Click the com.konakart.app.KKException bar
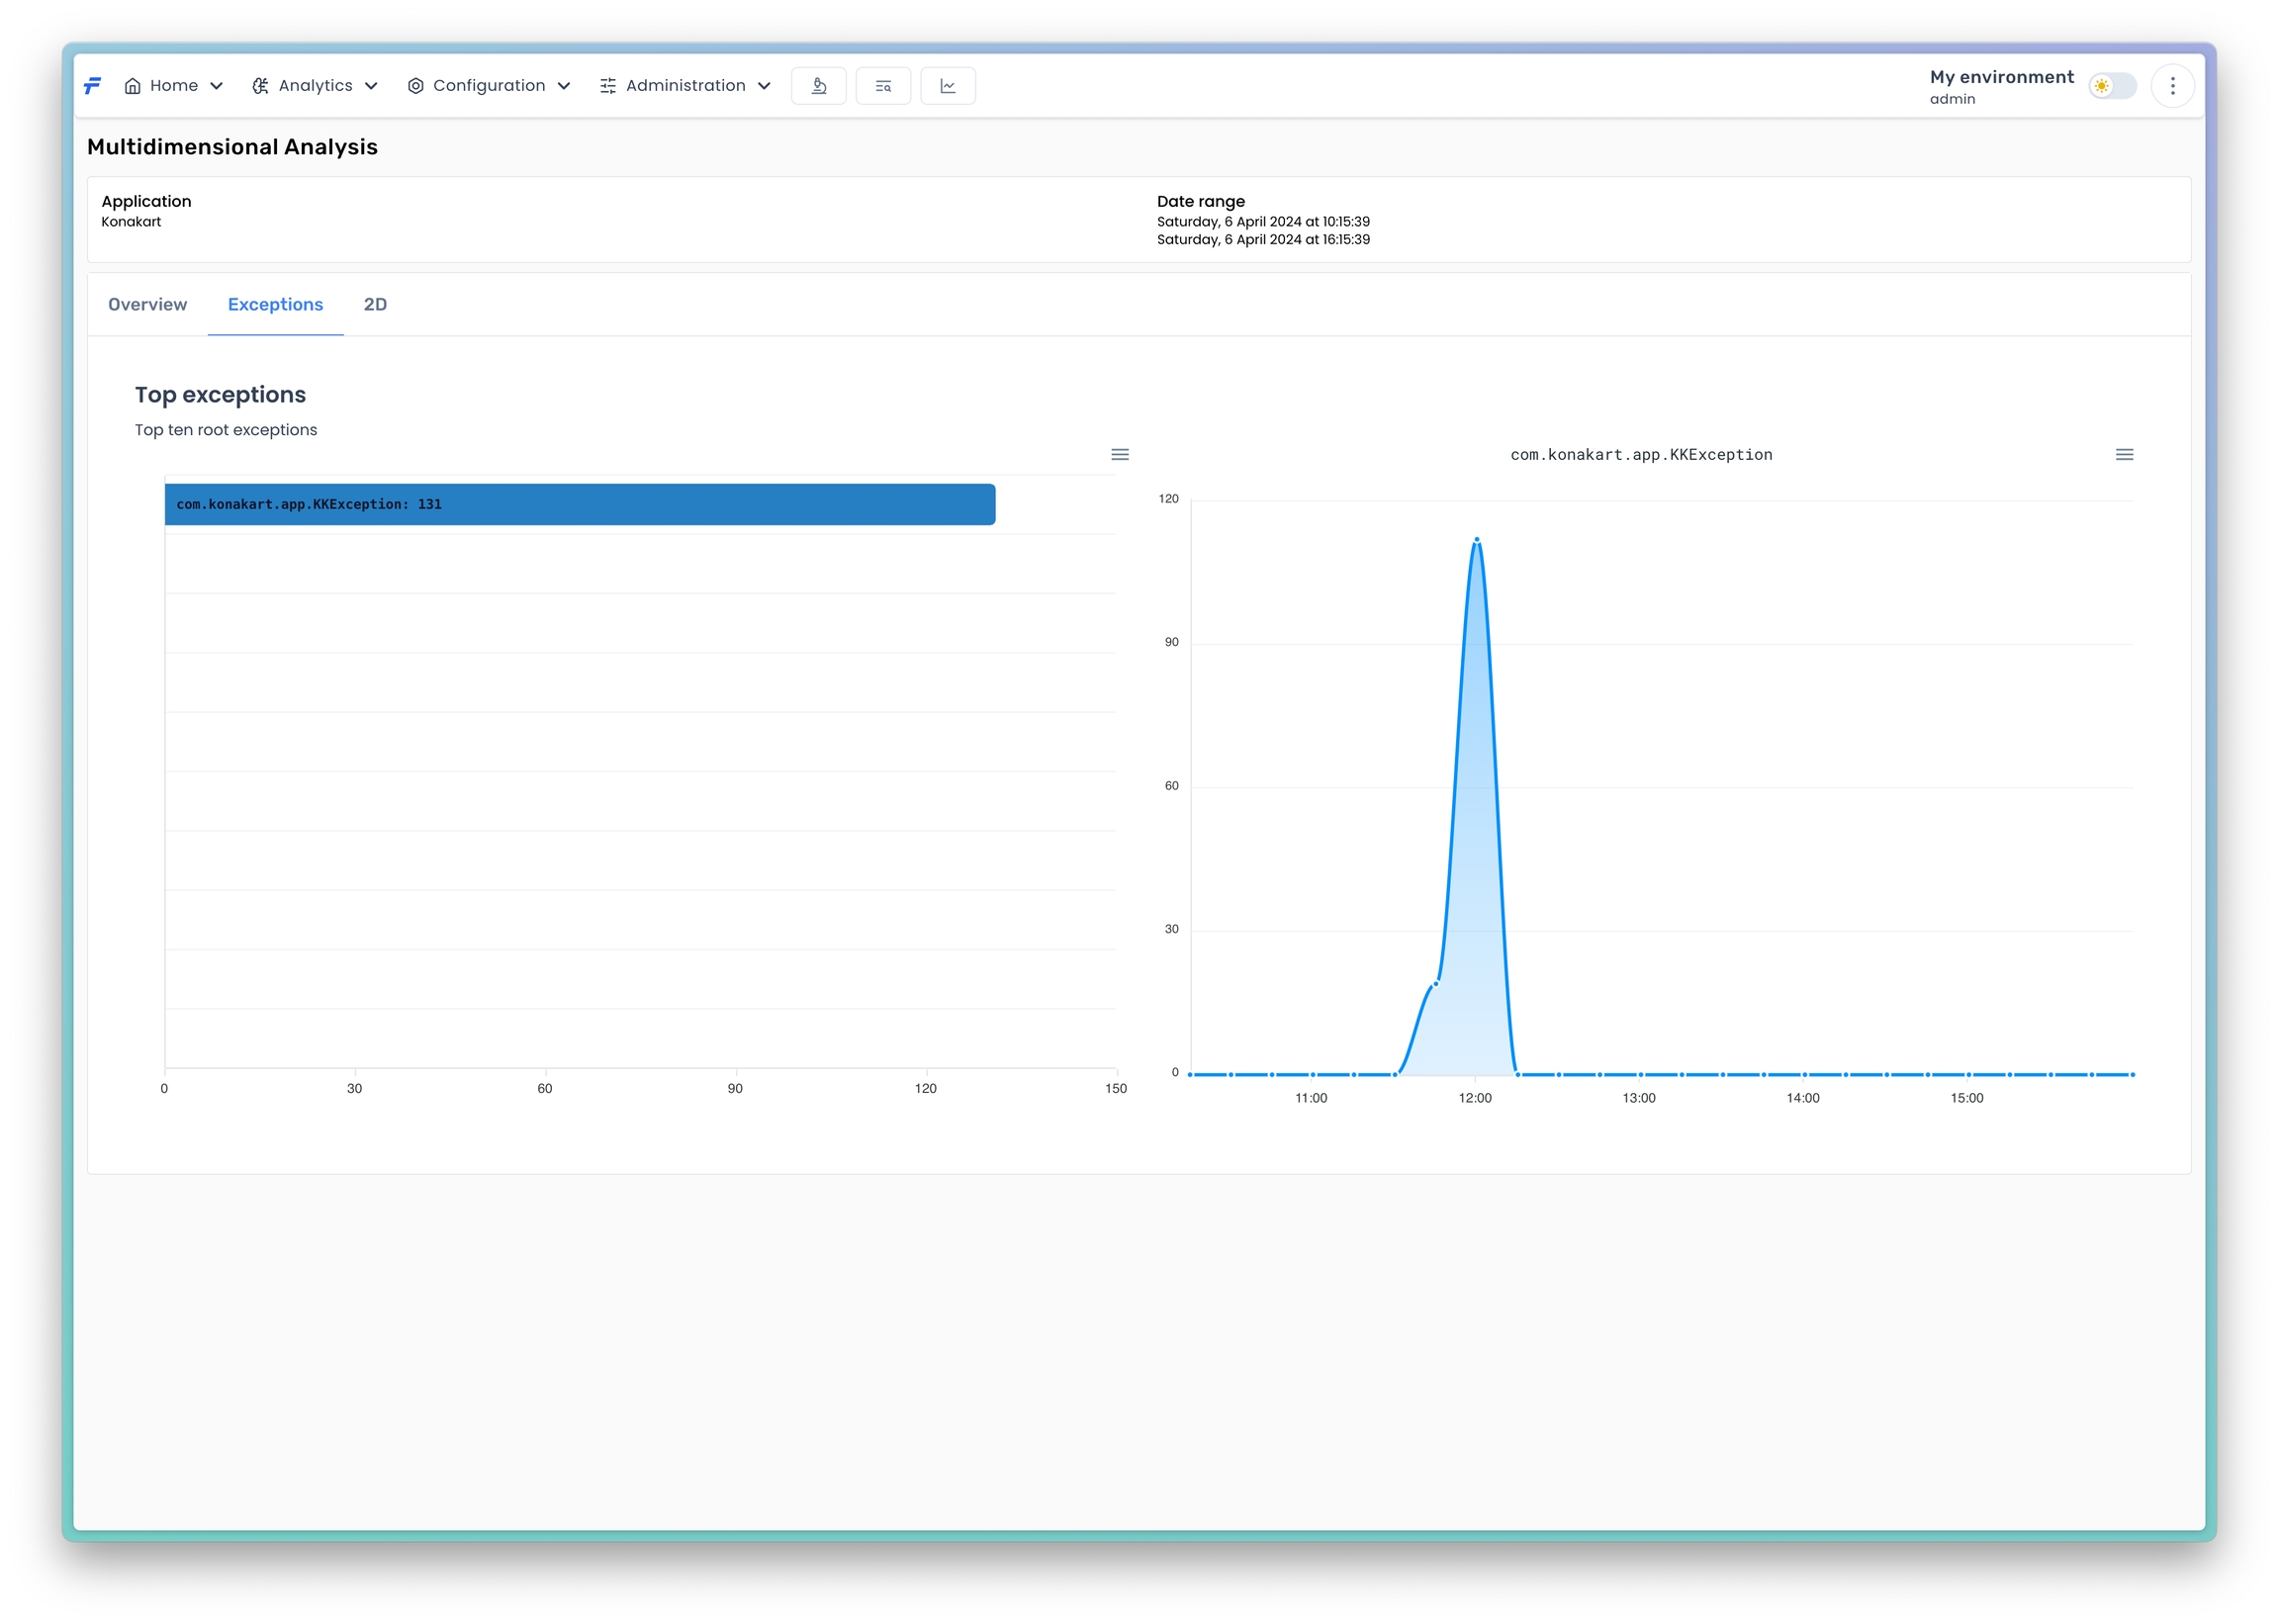 (580, 505)
